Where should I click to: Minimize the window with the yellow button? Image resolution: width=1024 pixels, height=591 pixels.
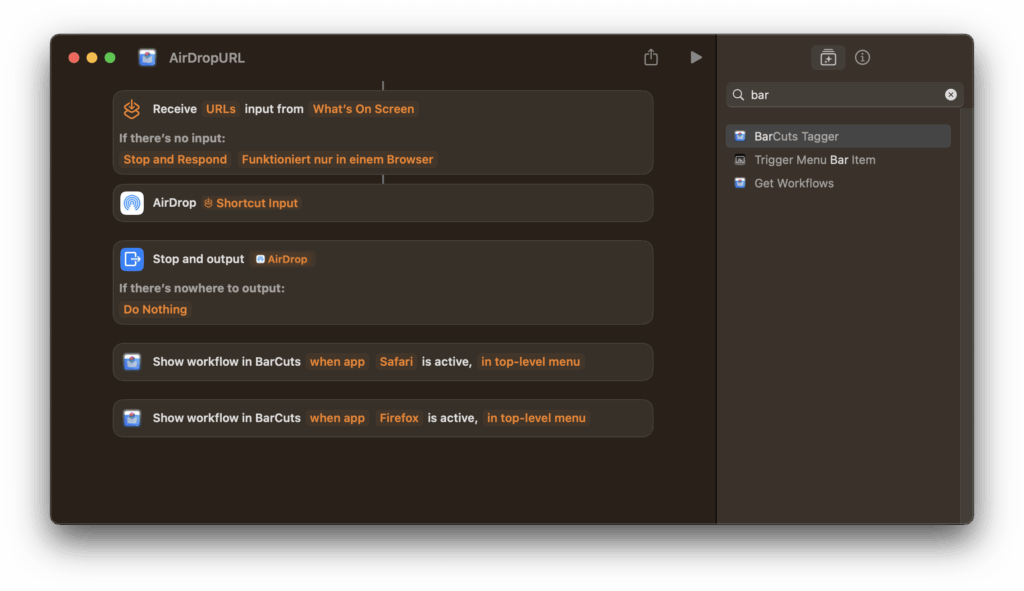[92, 57]
